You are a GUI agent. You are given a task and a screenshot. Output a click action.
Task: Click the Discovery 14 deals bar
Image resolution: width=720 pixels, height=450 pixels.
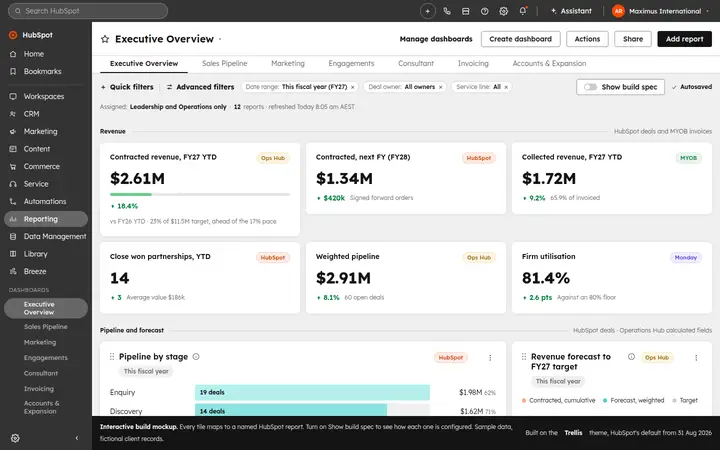(x=291, y=411)
